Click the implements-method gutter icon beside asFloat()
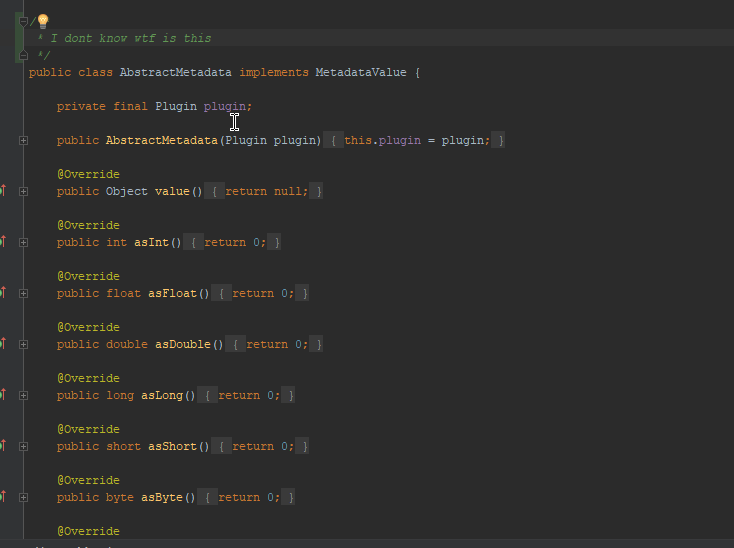Viewport: 734px width, 548px height. click(x=3, y=292)
